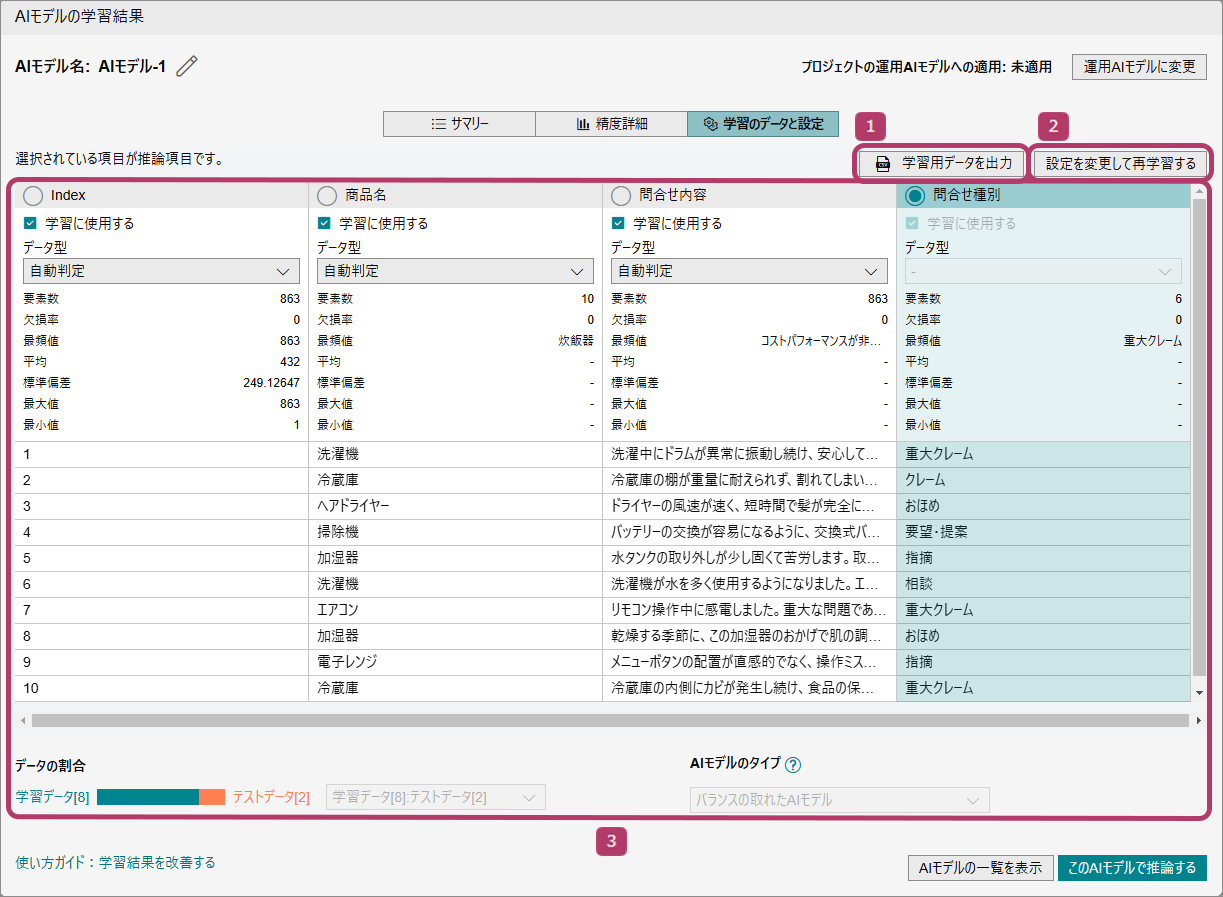1223x897 pixels.
Task: Select the 商品名 column radio button
Action: pos(327,195)
